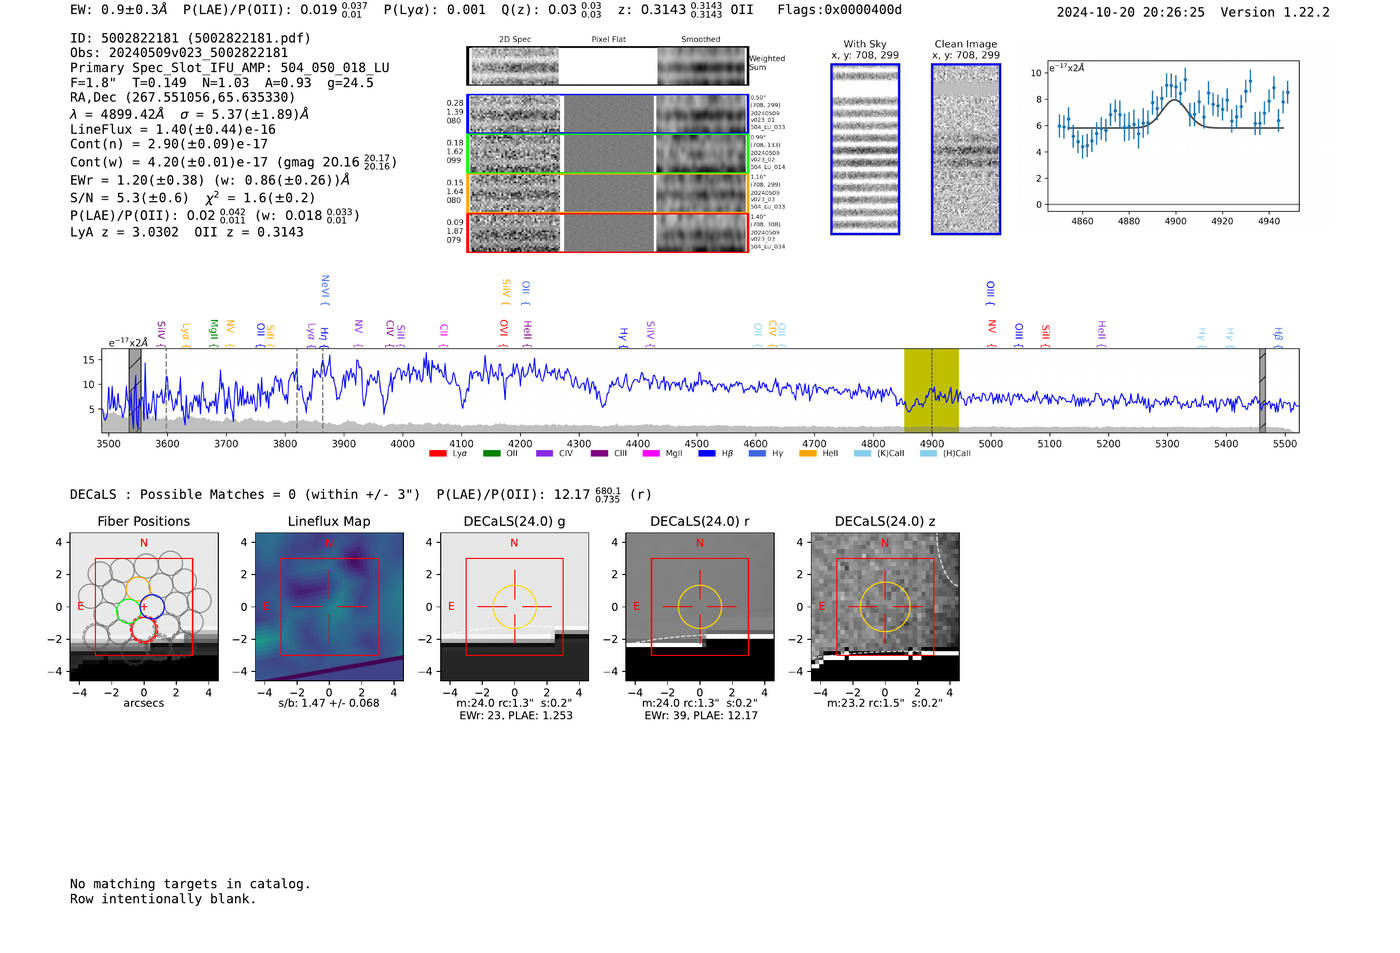Image resolution: width=1400 pixels, height=953 pixels.
Task: Open the Gaussian emission line fit plot
Action: (x=1173, y=136)
